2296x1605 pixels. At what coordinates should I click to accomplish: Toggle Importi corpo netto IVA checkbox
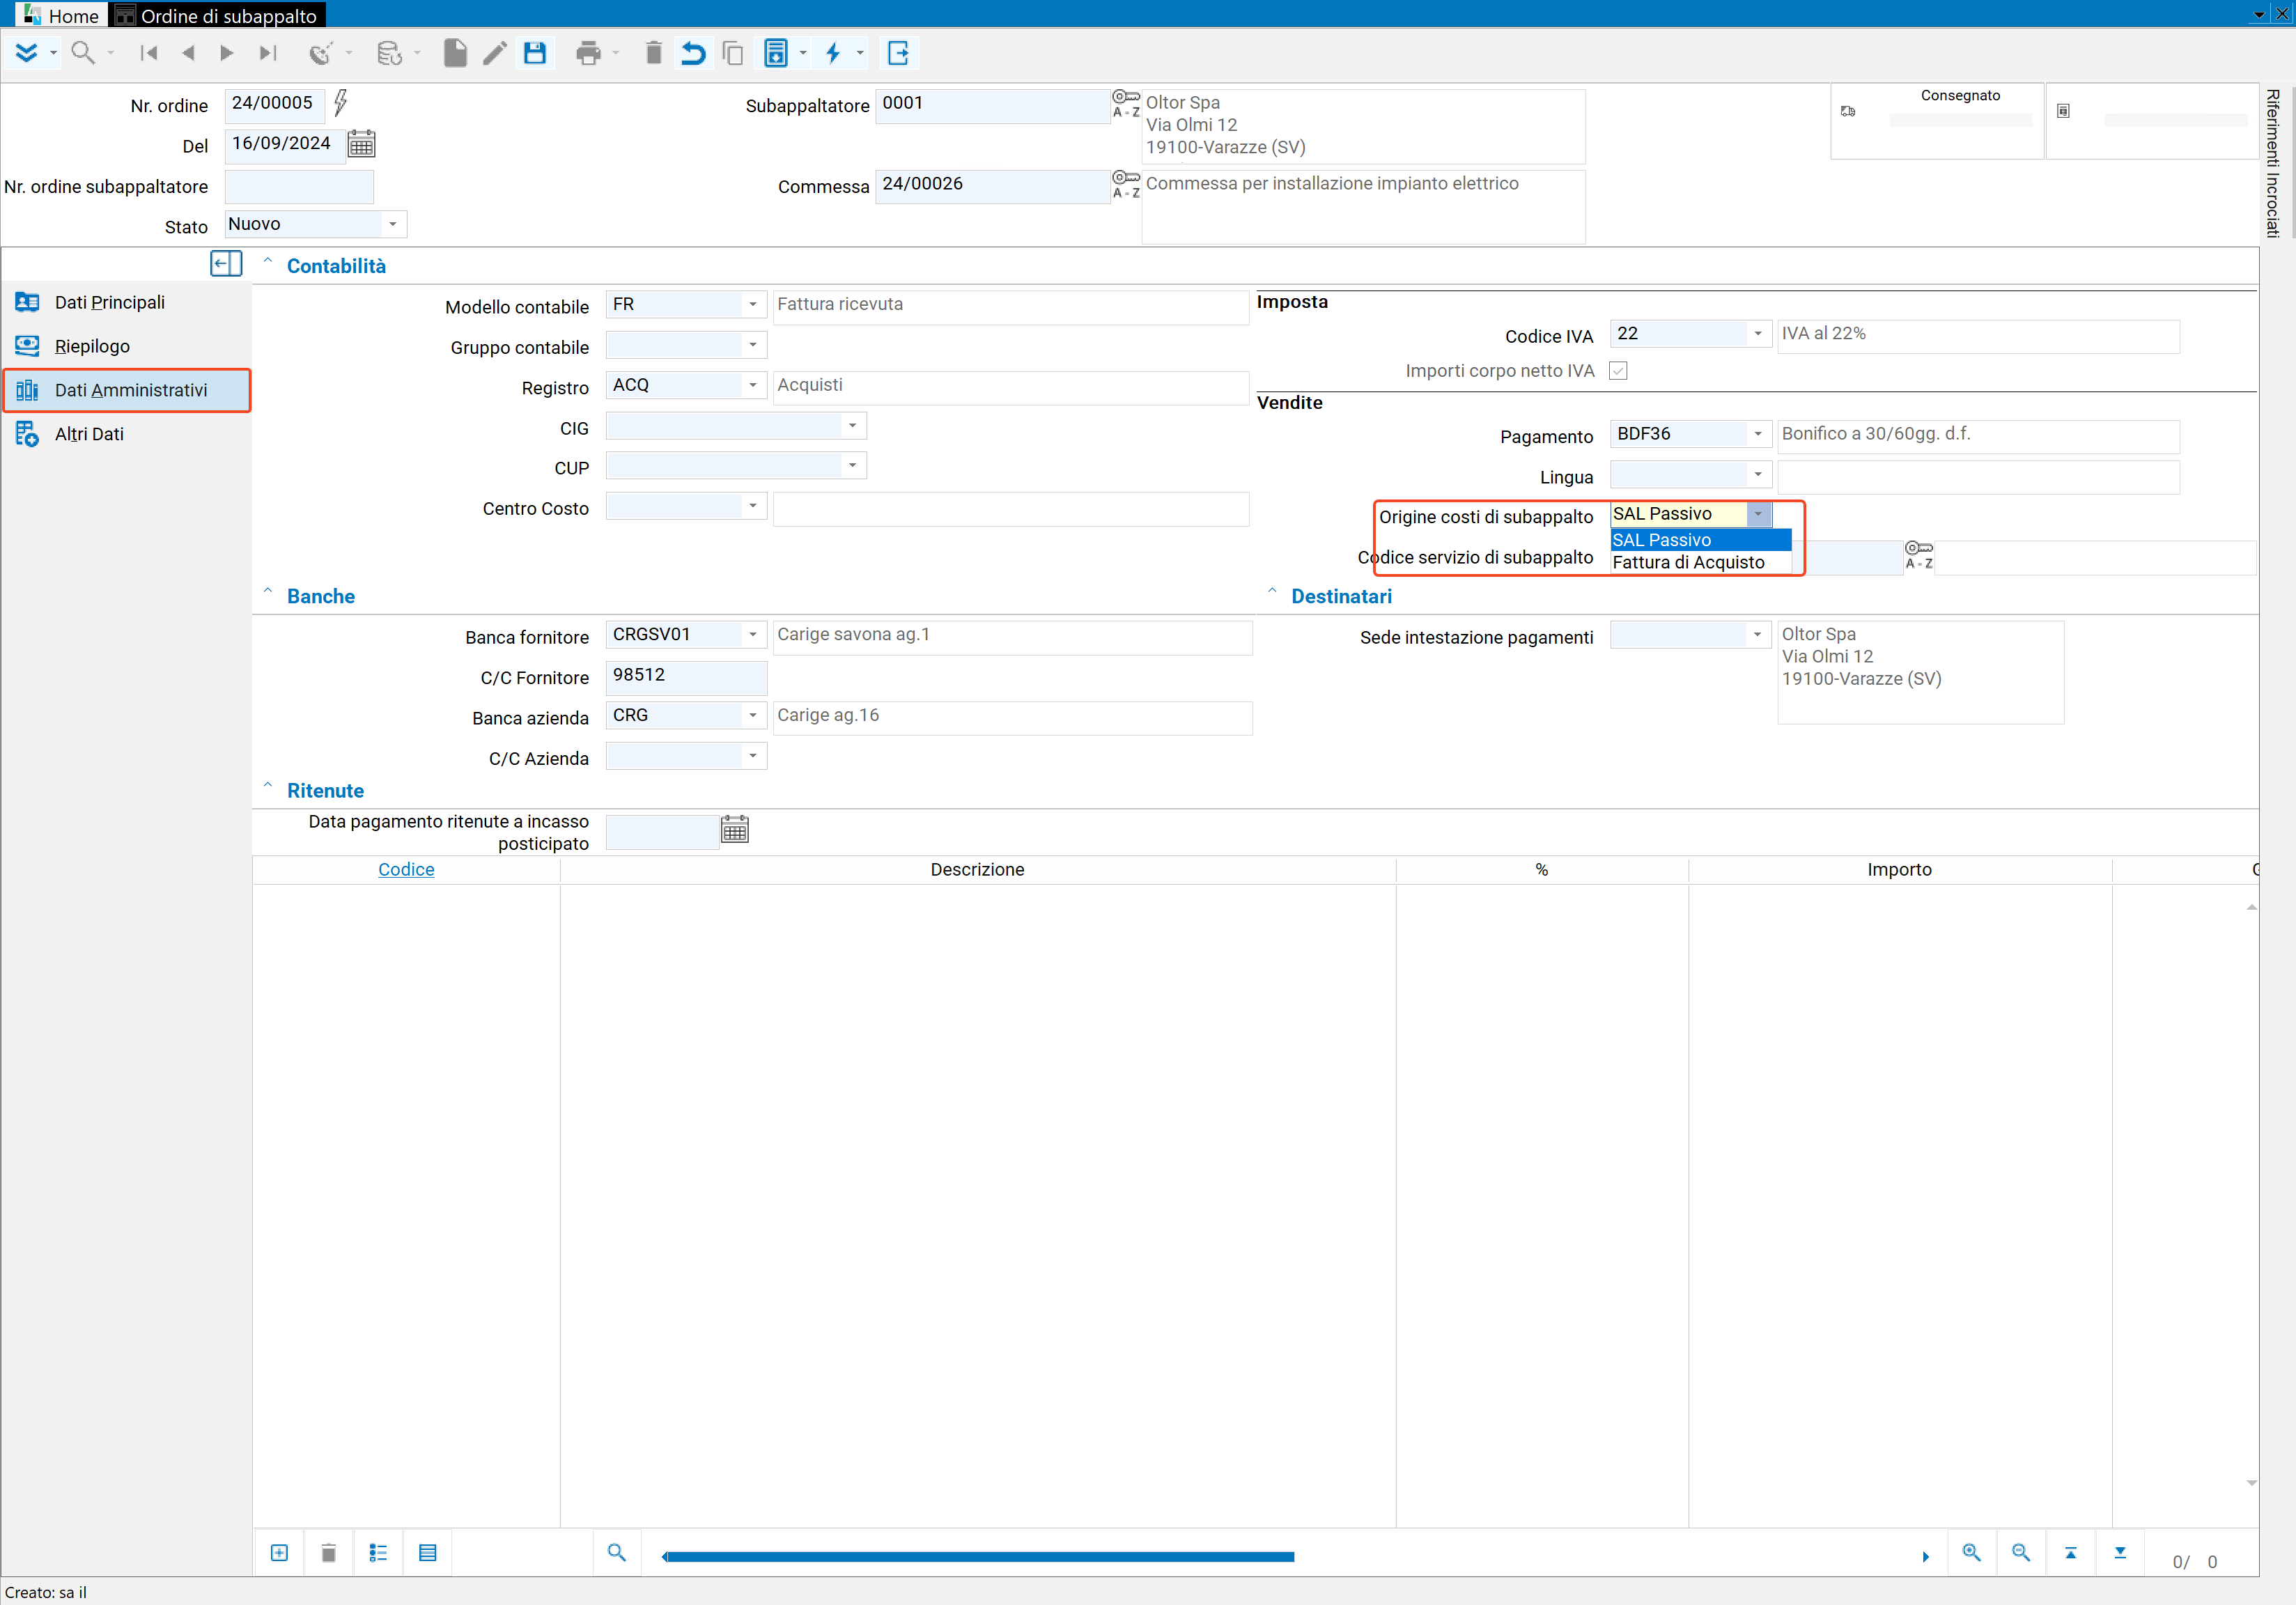(x=1618, y=371)
